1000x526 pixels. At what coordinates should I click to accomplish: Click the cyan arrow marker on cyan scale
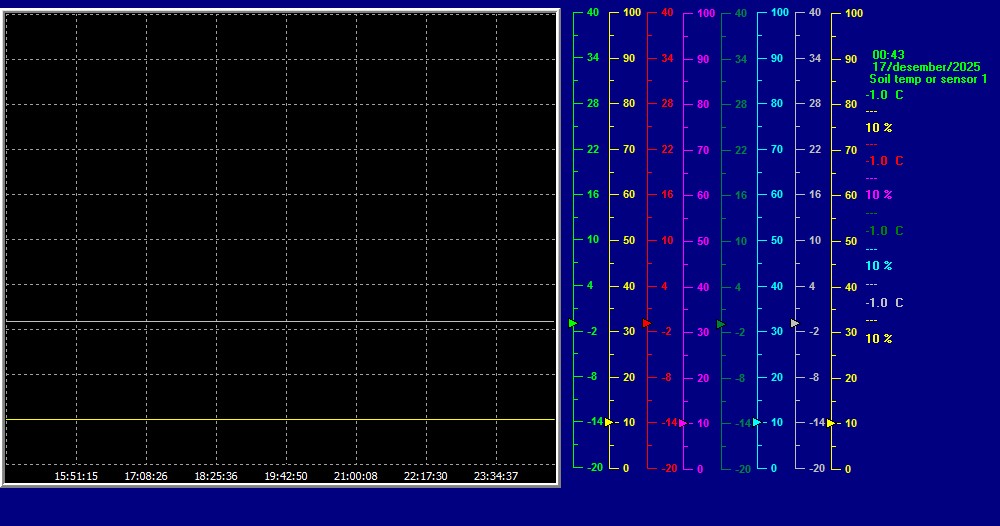pyautogui.click(x=757, y=422)
